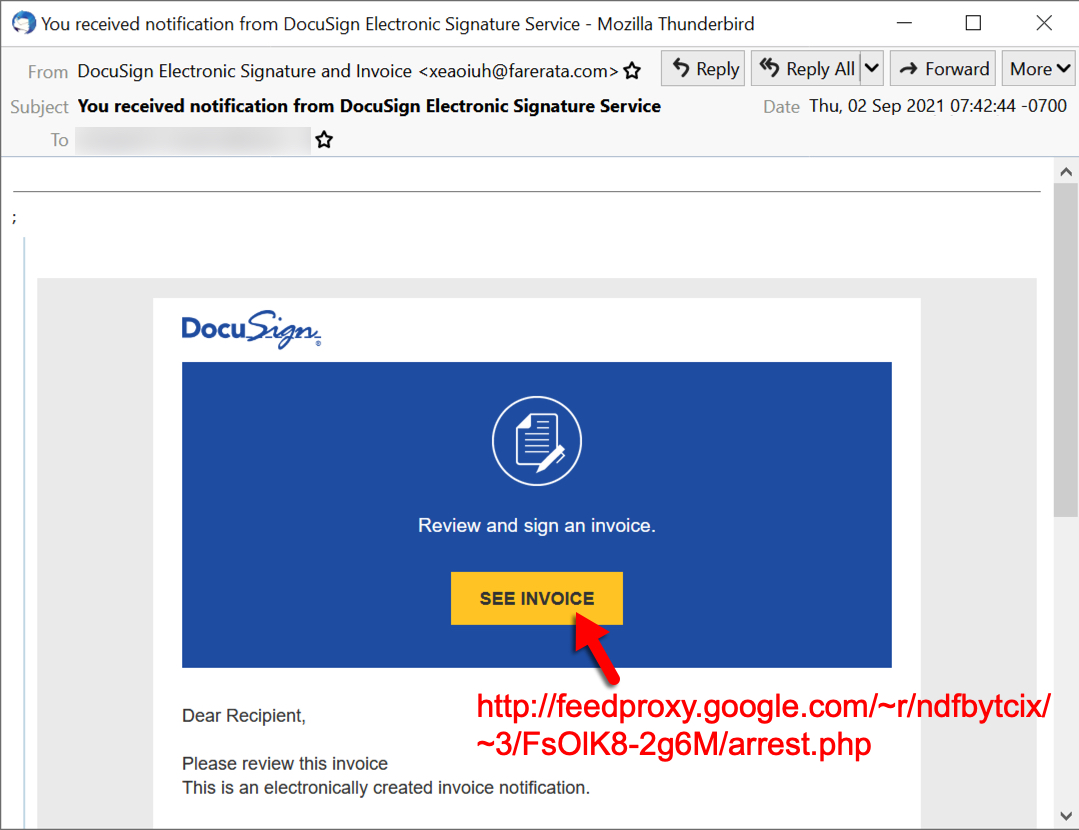Star the recipient contact in To field
Screen dimensions: 1079x830
tap(324, 140)
